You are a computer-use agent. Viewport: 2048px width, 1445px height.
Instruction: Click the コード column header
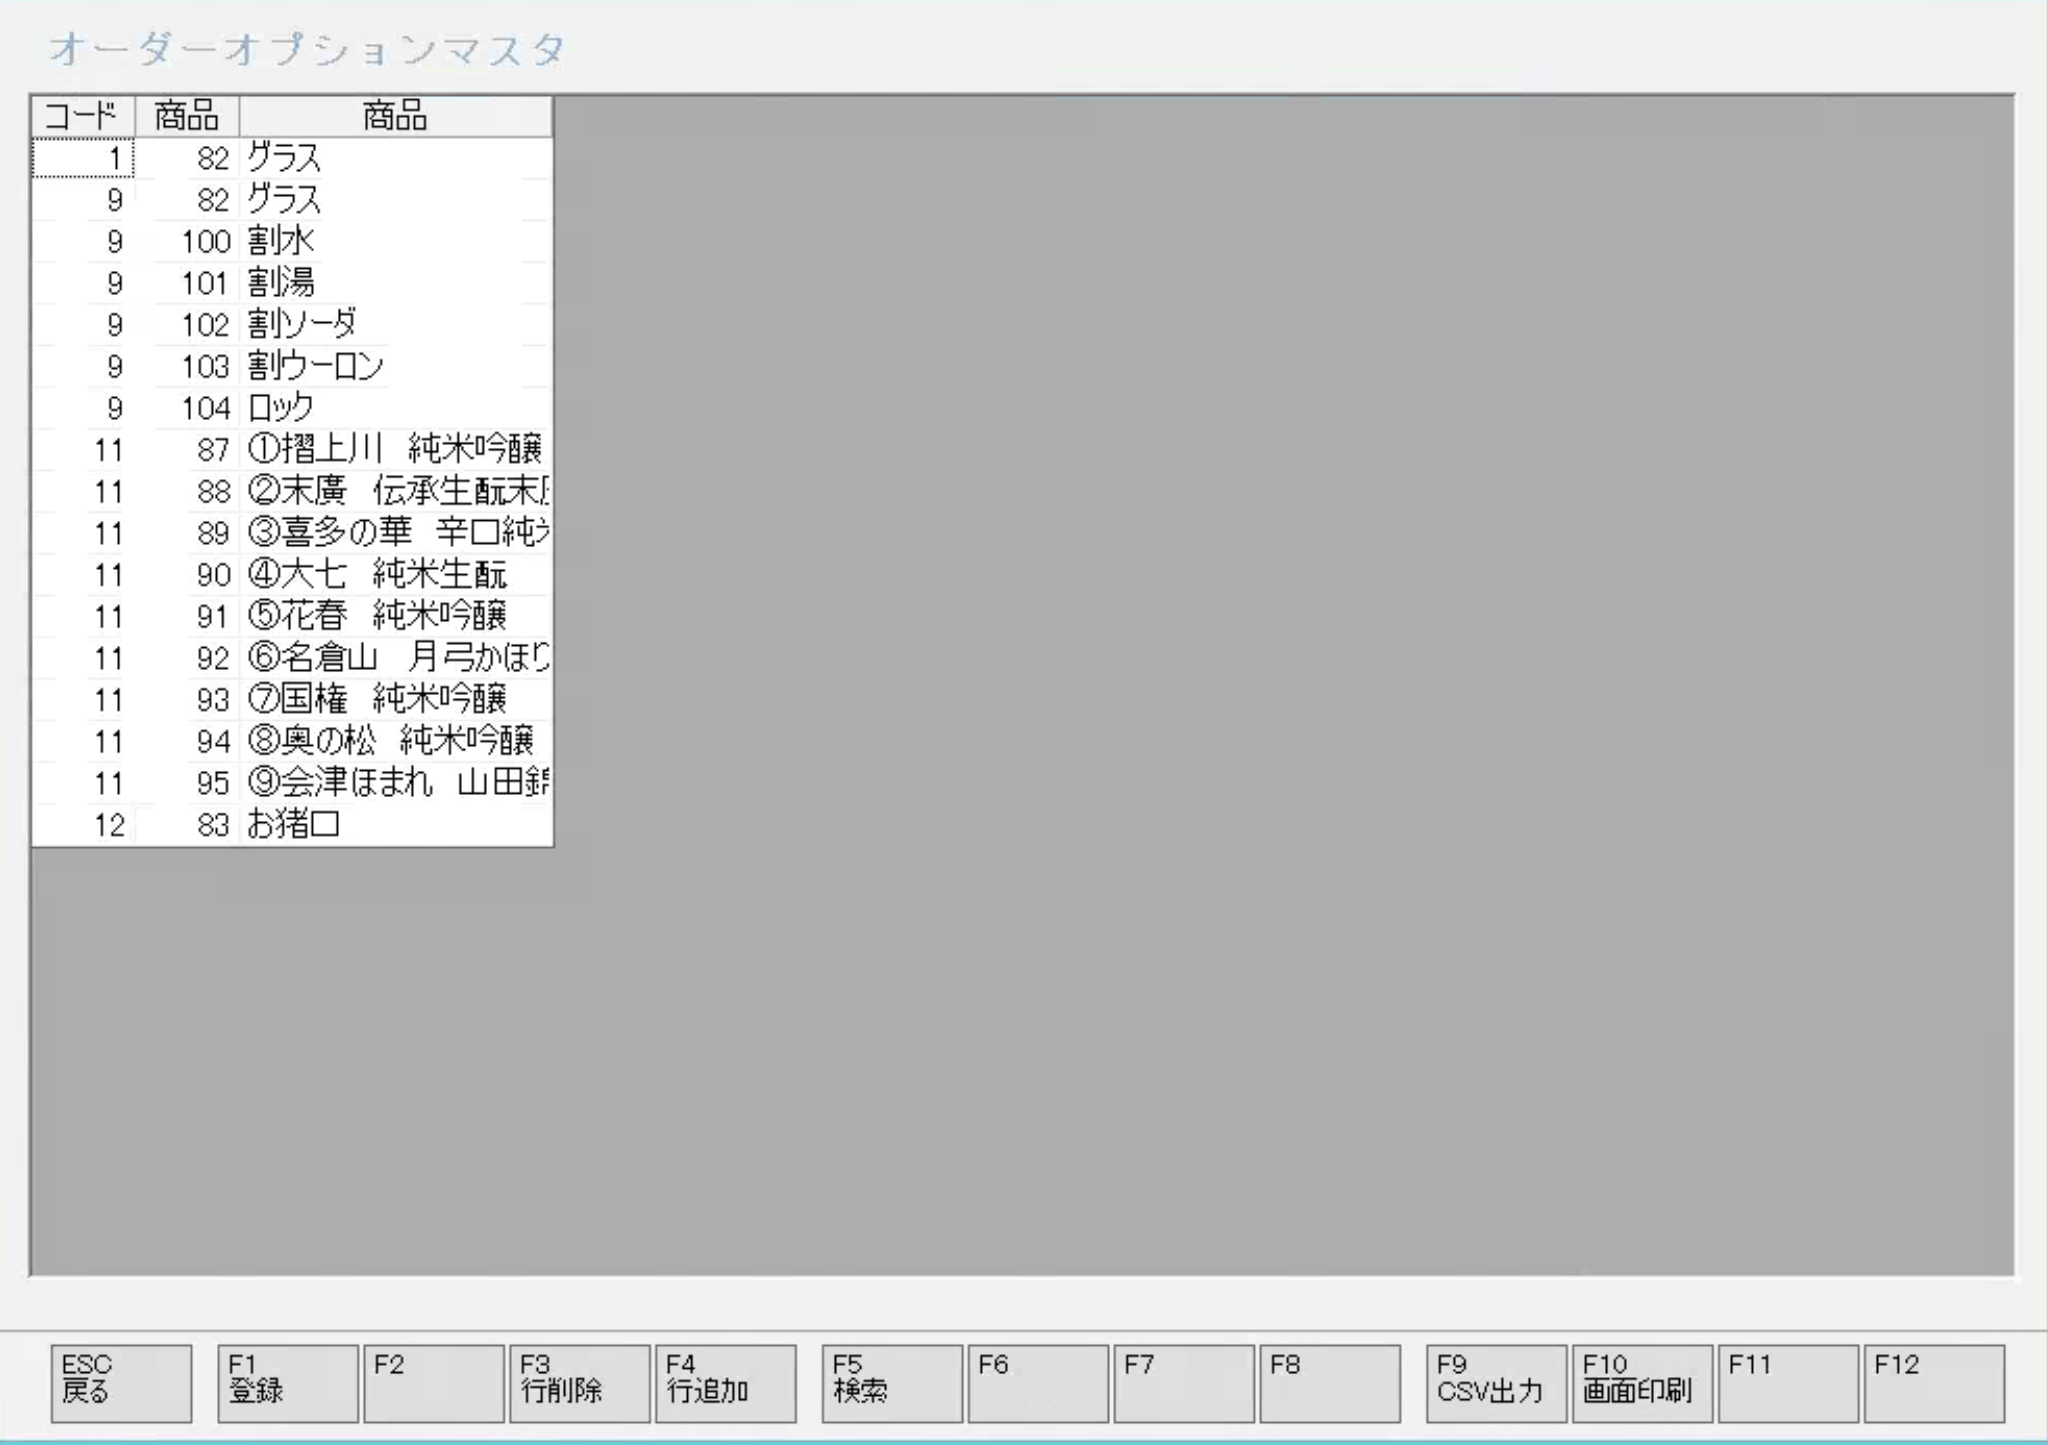(x=83, y=116)
